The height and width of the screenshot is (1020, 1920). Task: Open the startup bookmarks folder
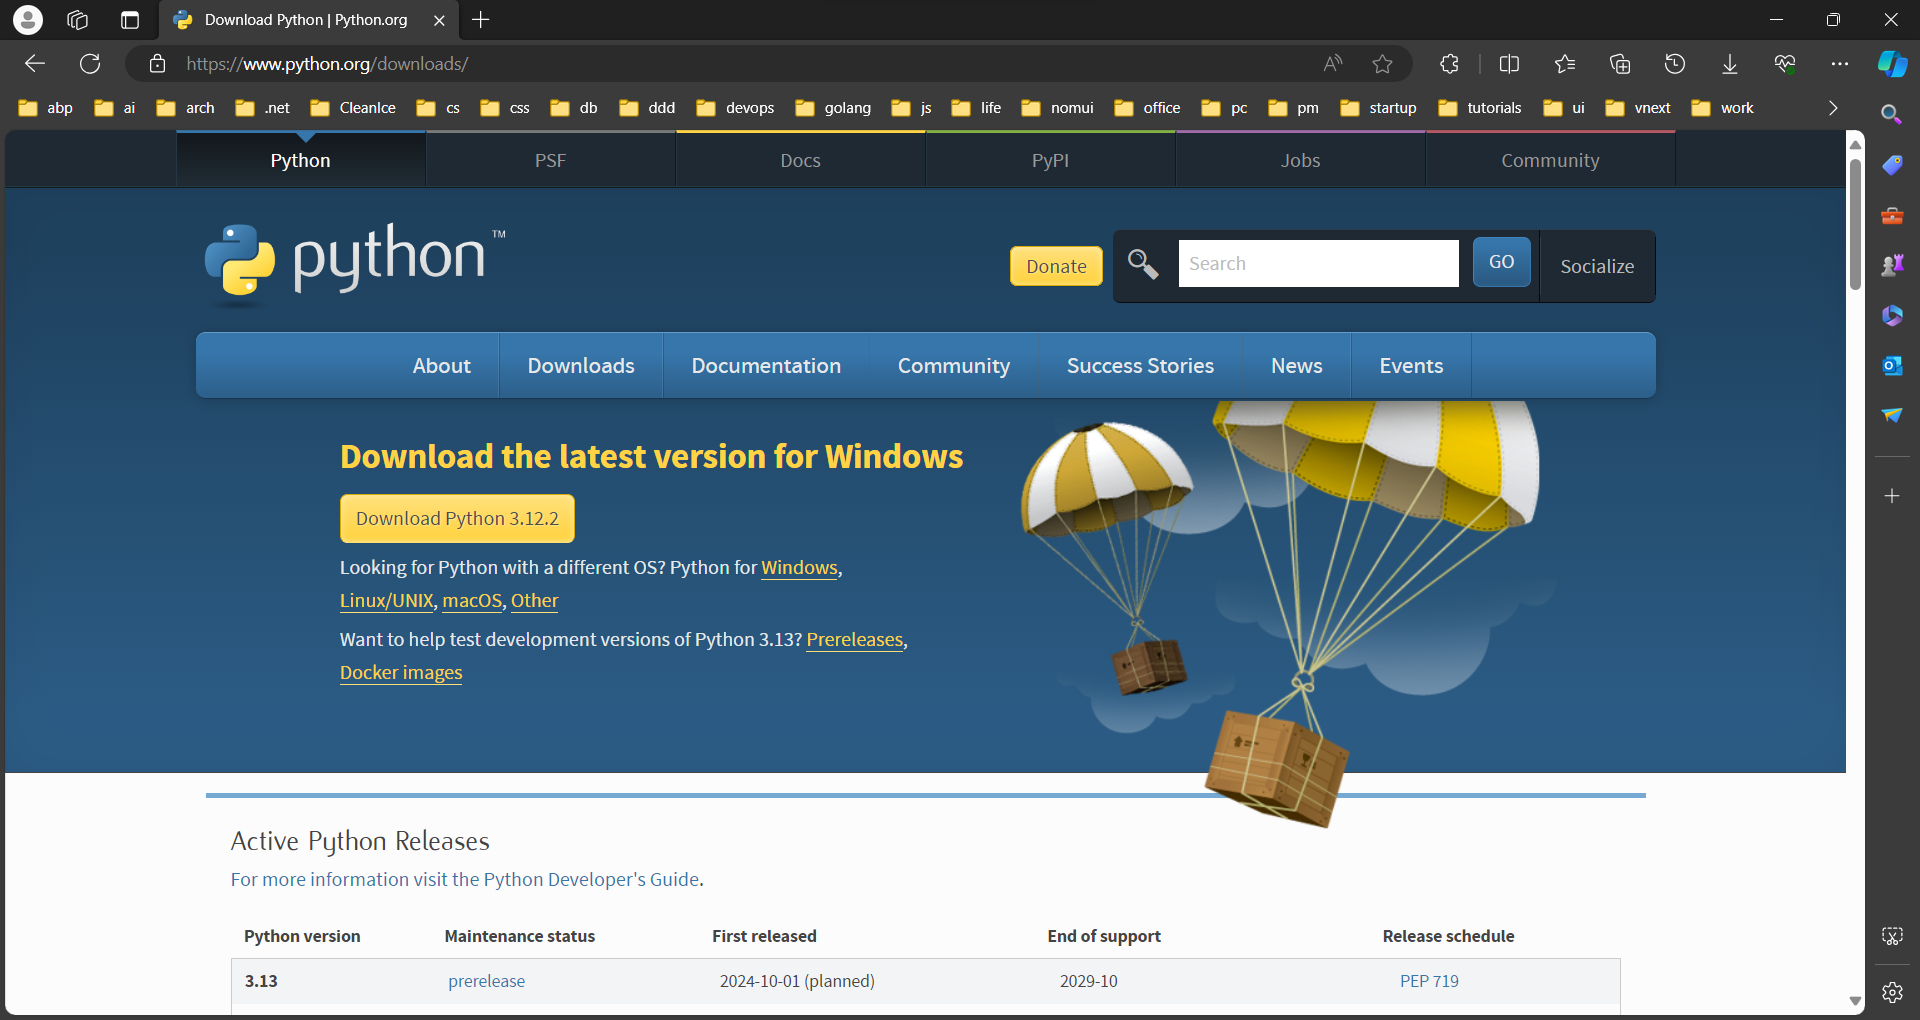pyautogui.click(x=1378, y=108)
